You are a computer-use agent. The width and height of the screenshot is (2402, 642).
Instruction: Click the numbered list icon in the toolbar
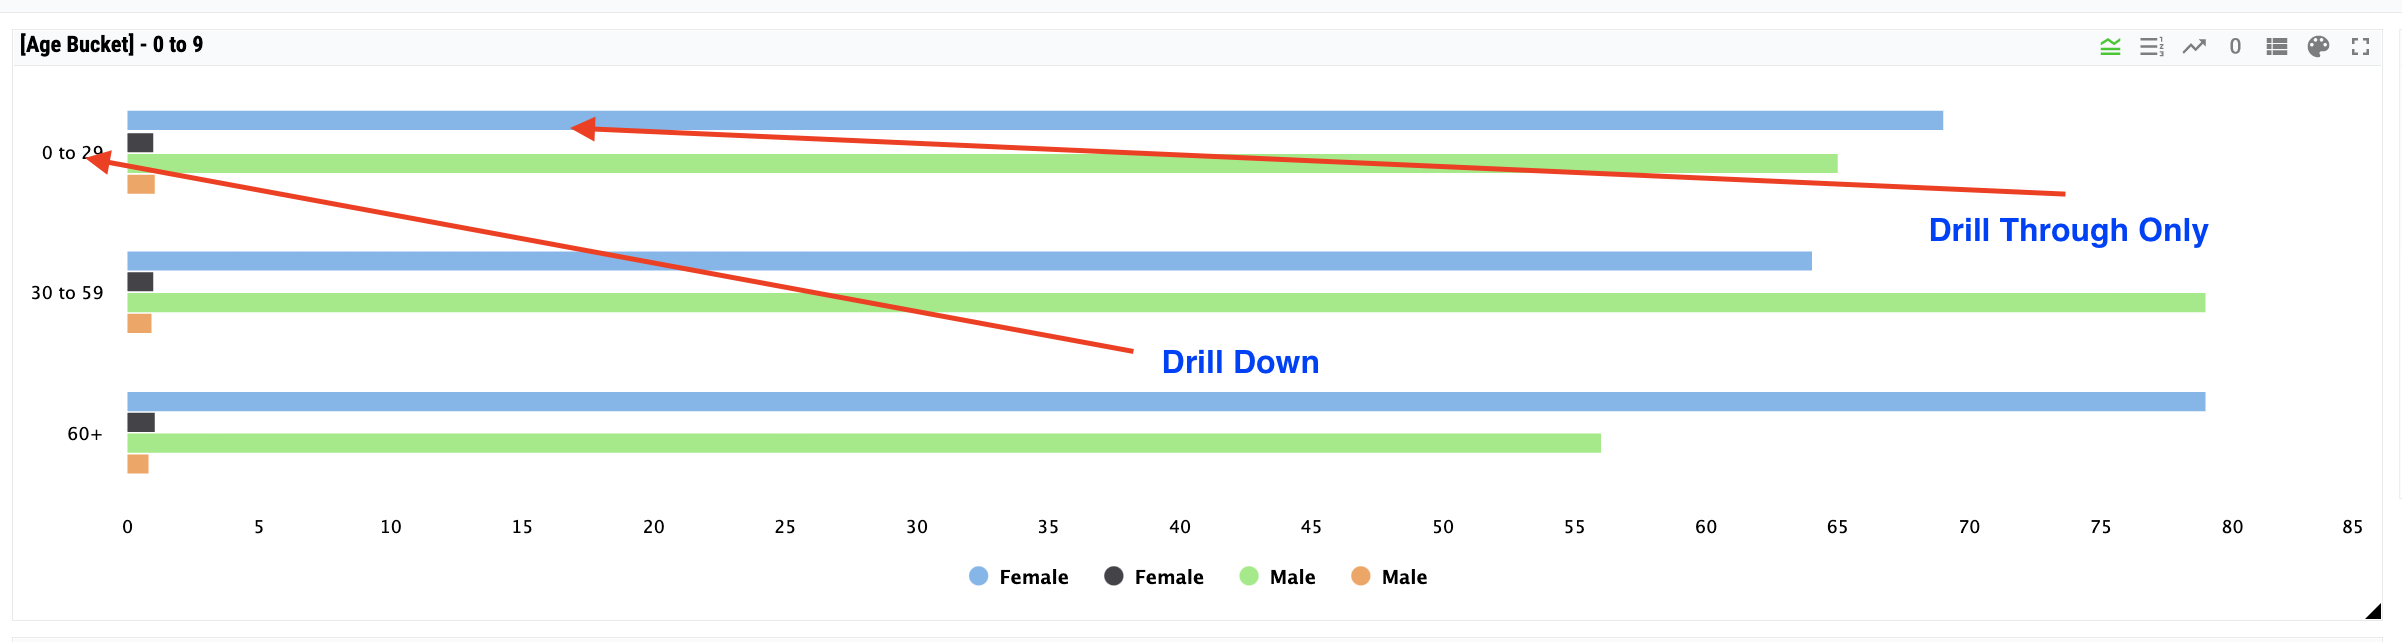click(2151, 46)
